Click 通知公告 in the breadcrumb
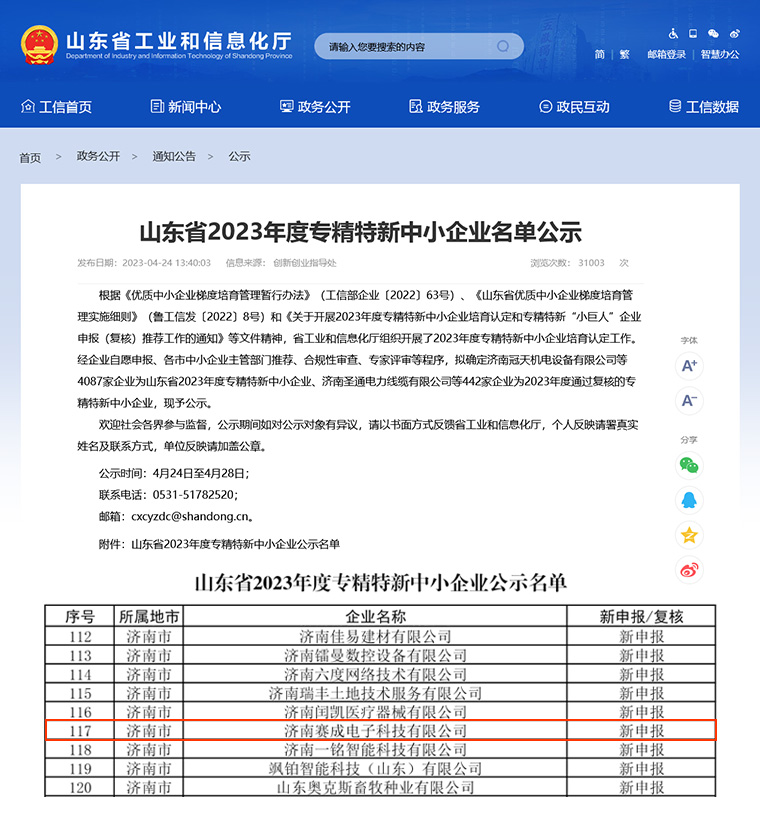 point(174,157)
